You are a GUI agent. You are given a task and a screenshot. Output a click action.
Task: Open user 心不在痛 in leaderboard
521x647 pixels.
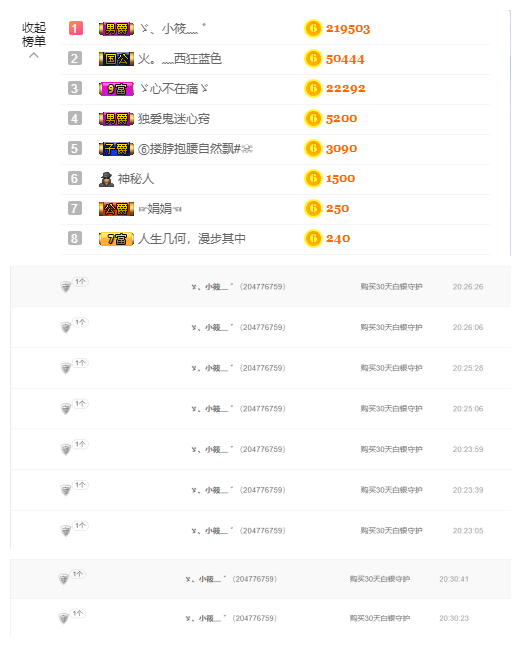pyautogui.click(x=174, y=88)
